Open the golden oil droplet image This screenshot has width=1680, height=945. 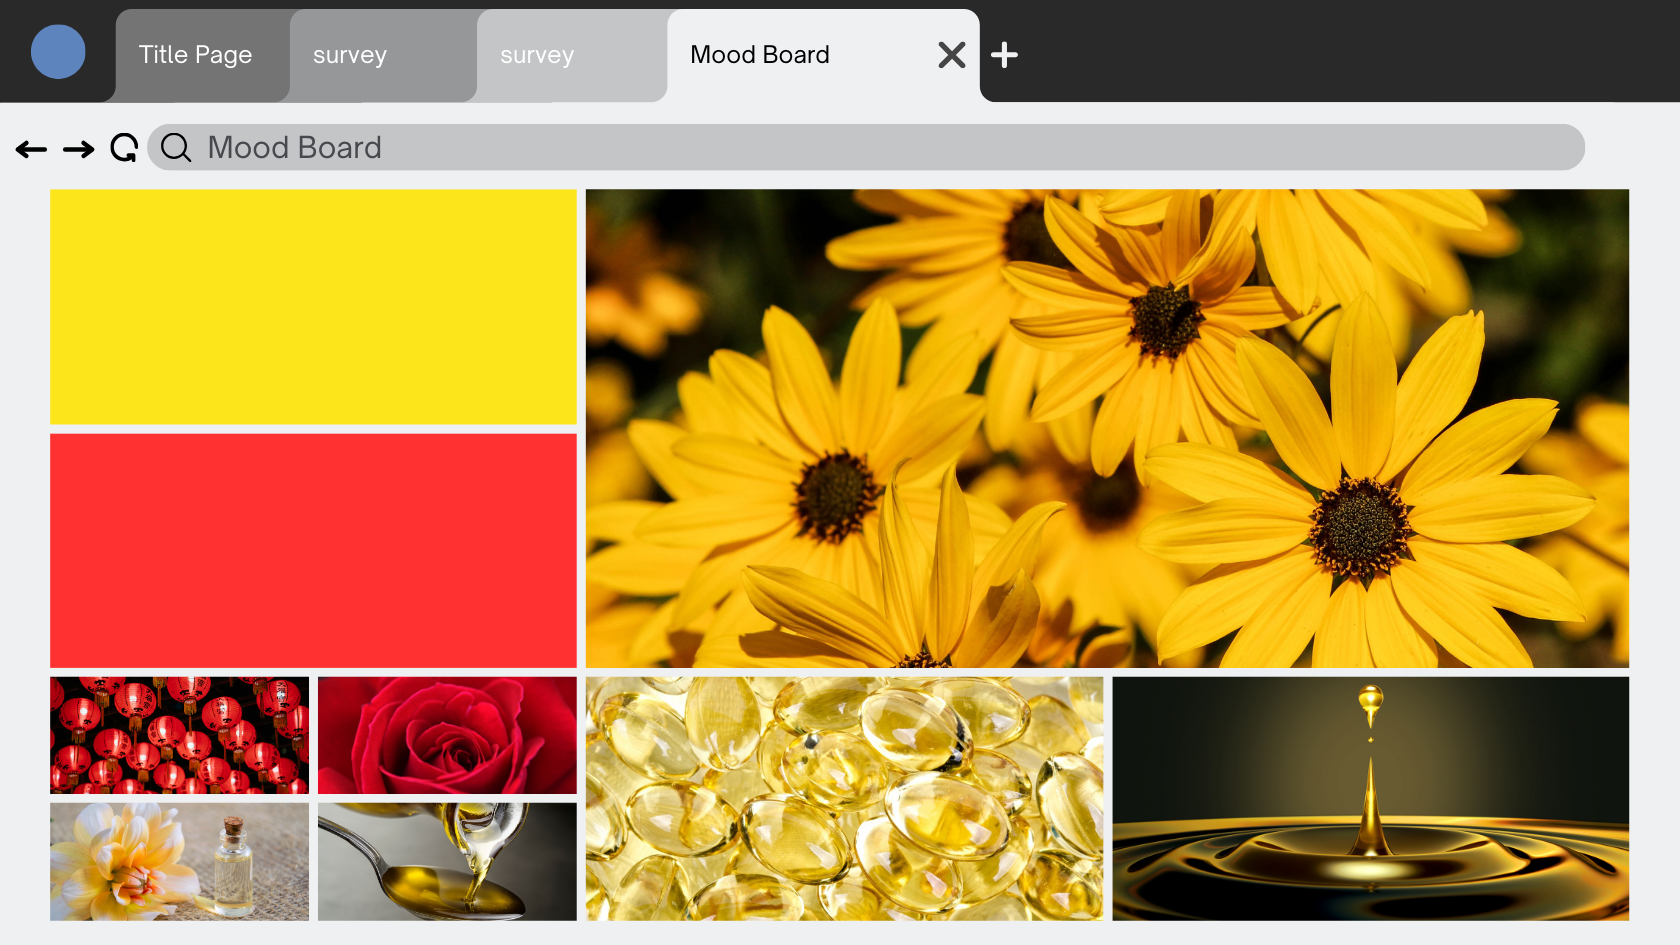pyautogui.click(x=1370, y=798)
